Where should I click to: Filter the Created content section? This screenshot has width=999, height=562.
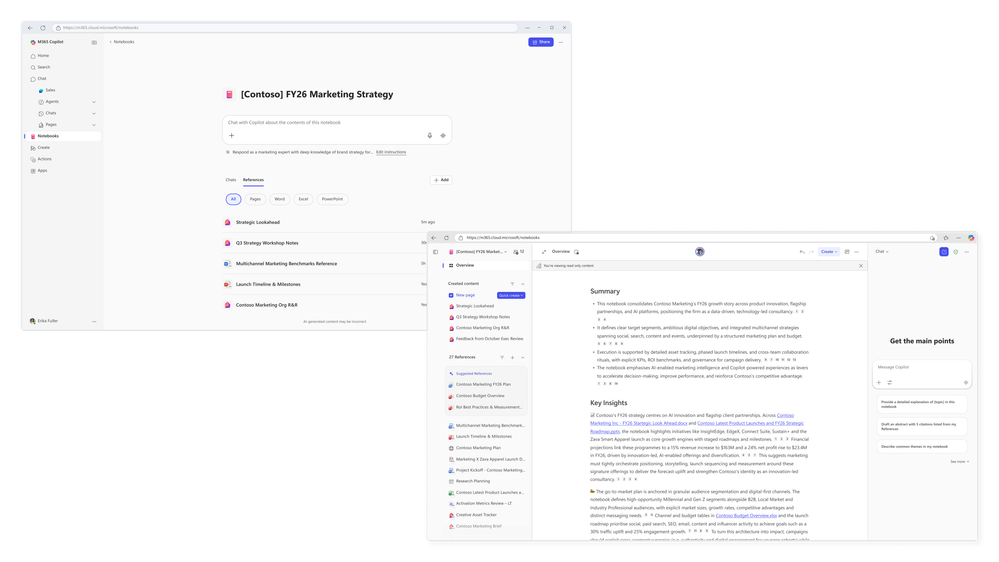tap(512, 284)
